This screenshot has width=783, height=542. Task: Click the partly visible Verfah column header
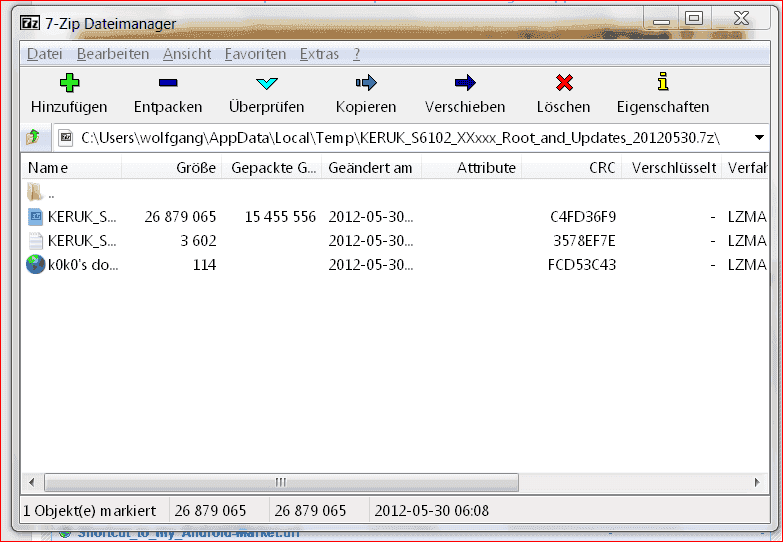[746, 168]
